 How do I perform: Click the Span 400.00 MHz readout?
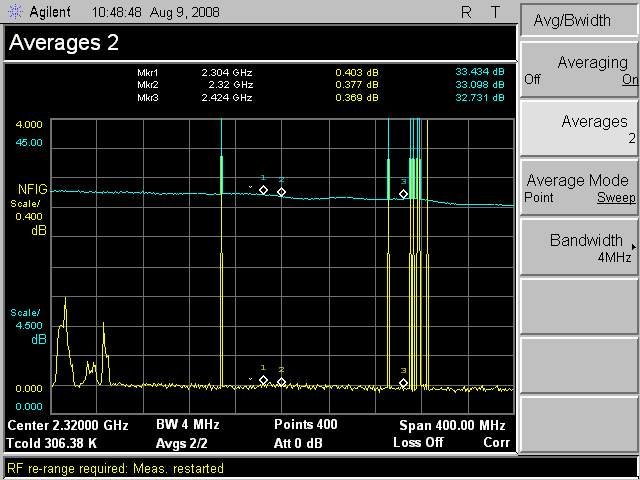(452, 426)
